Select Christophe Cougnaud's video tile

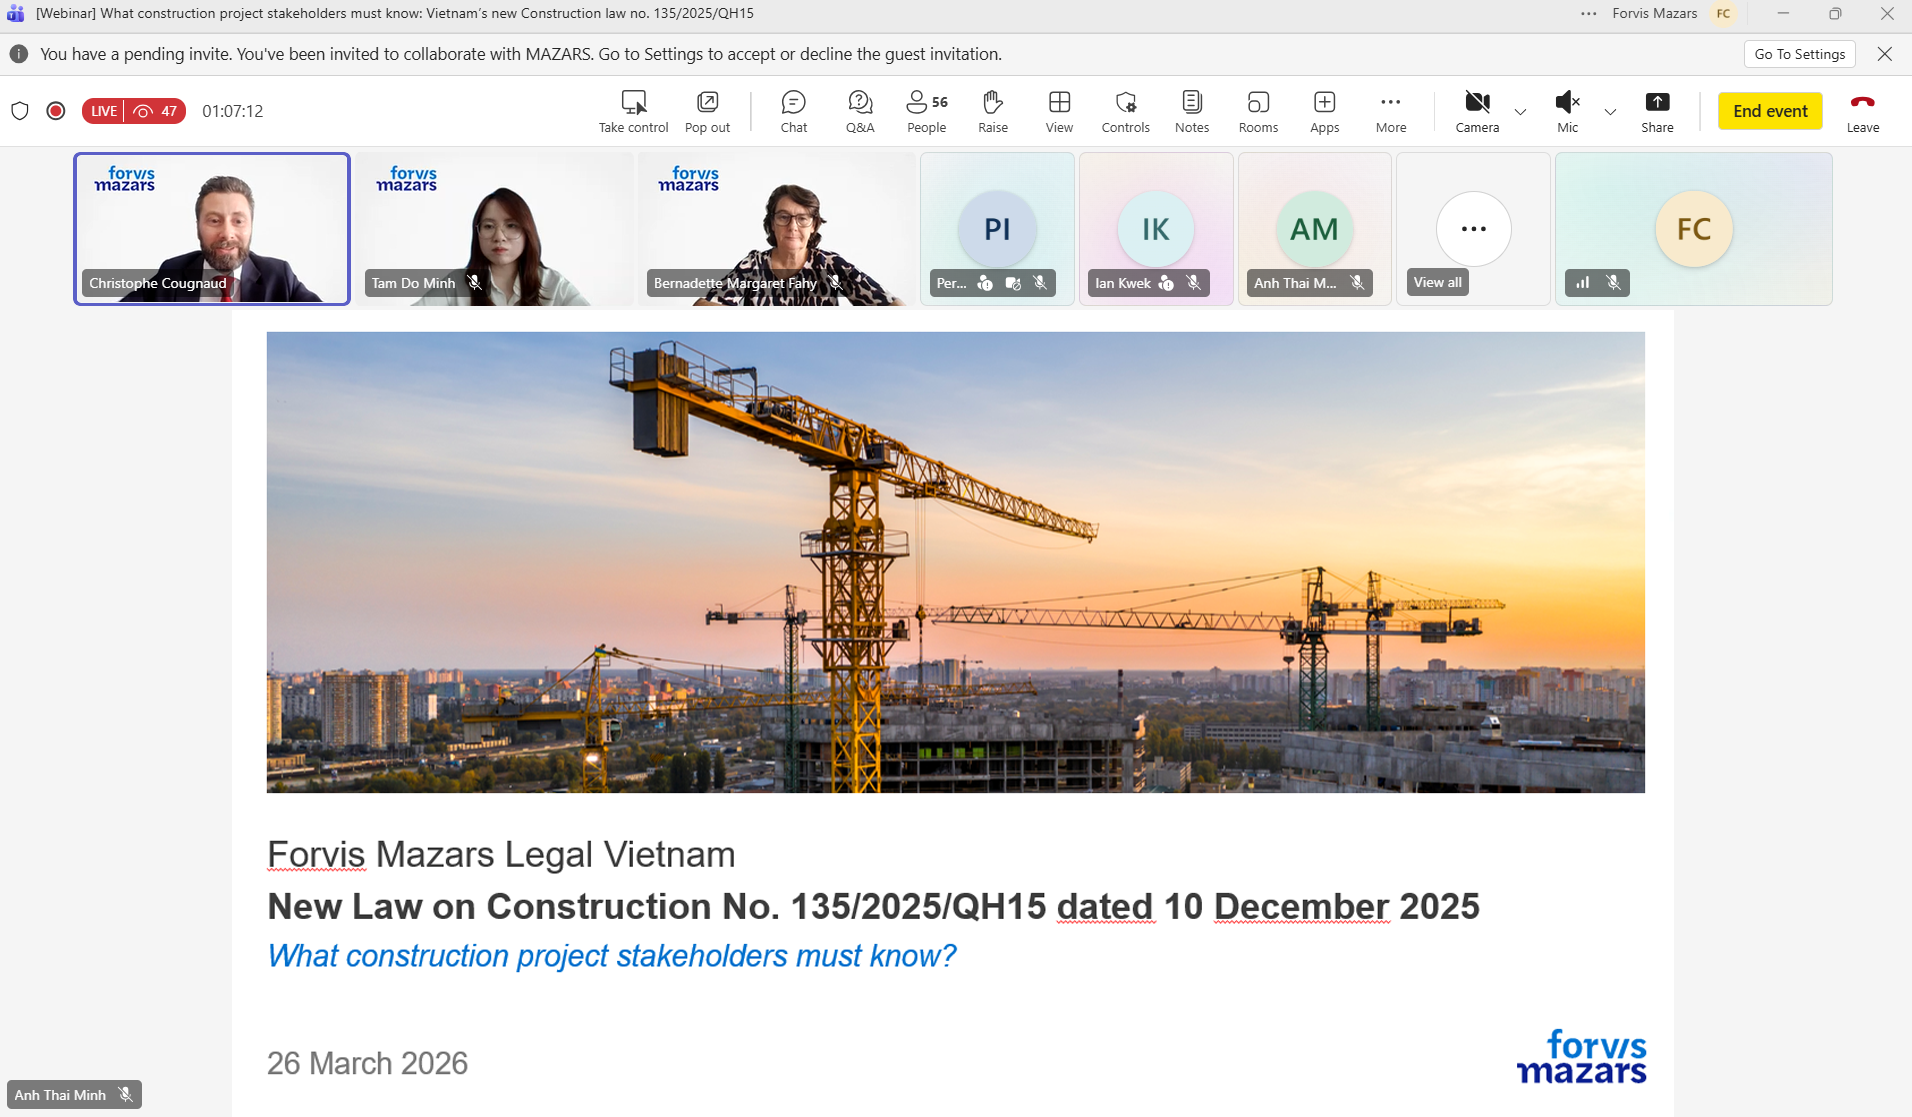(212, 228)
